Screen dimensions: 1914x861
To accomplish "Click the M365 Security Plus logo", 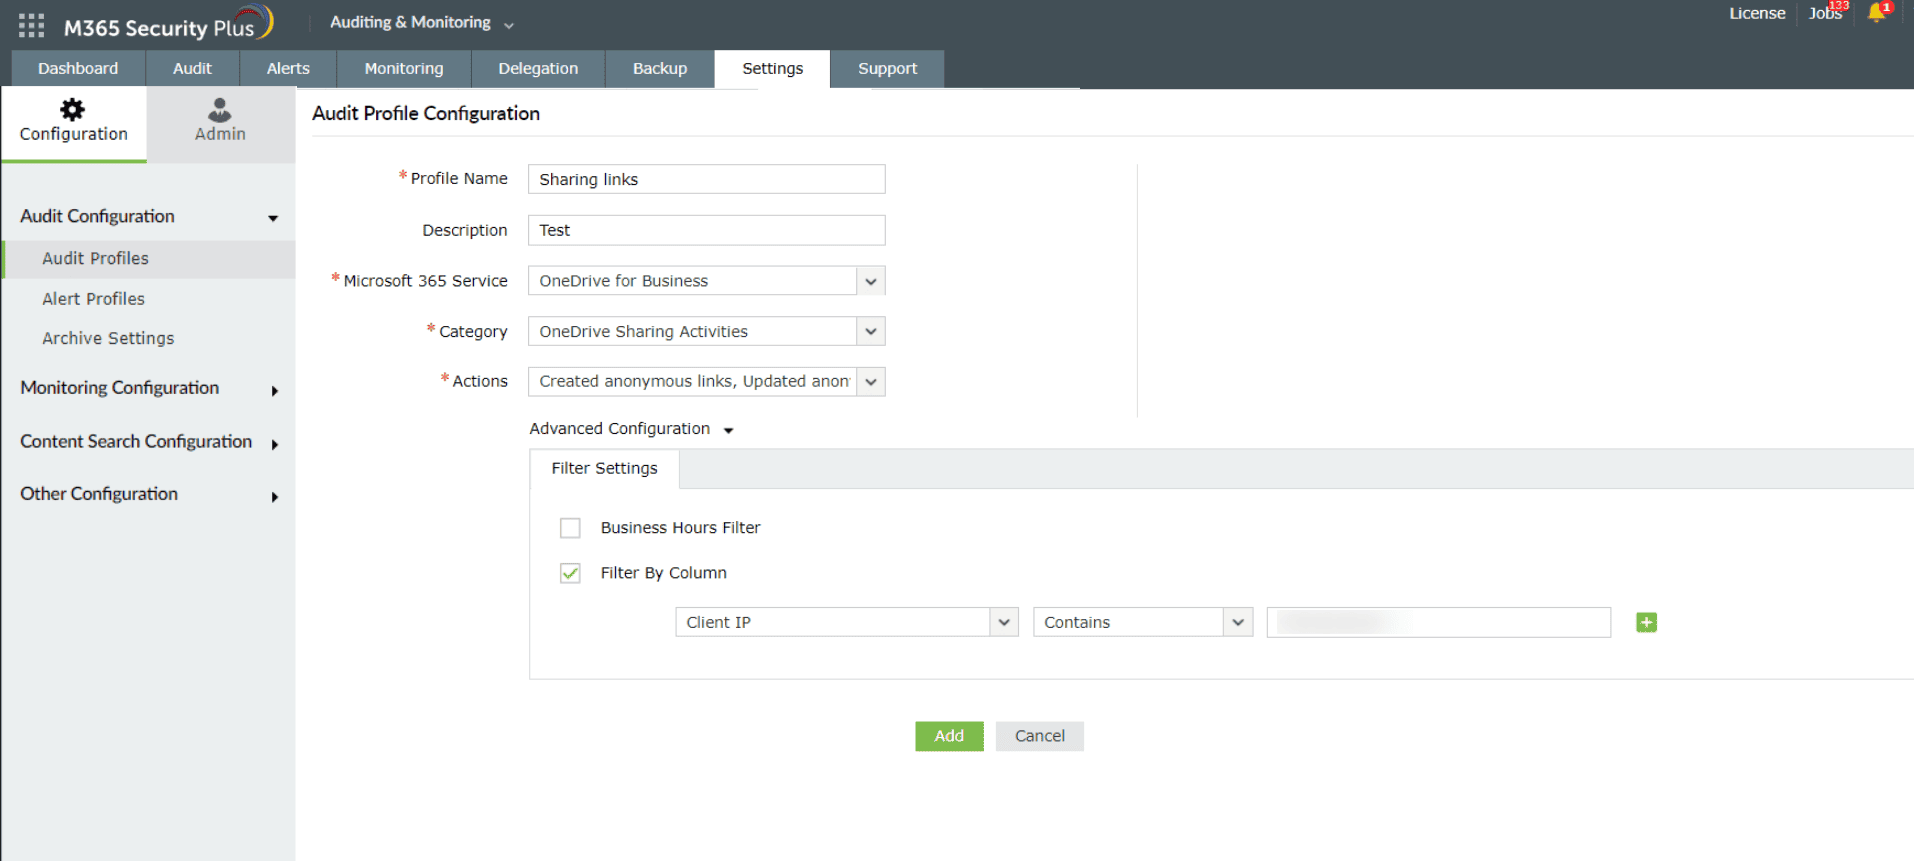I will coord(168,25).
